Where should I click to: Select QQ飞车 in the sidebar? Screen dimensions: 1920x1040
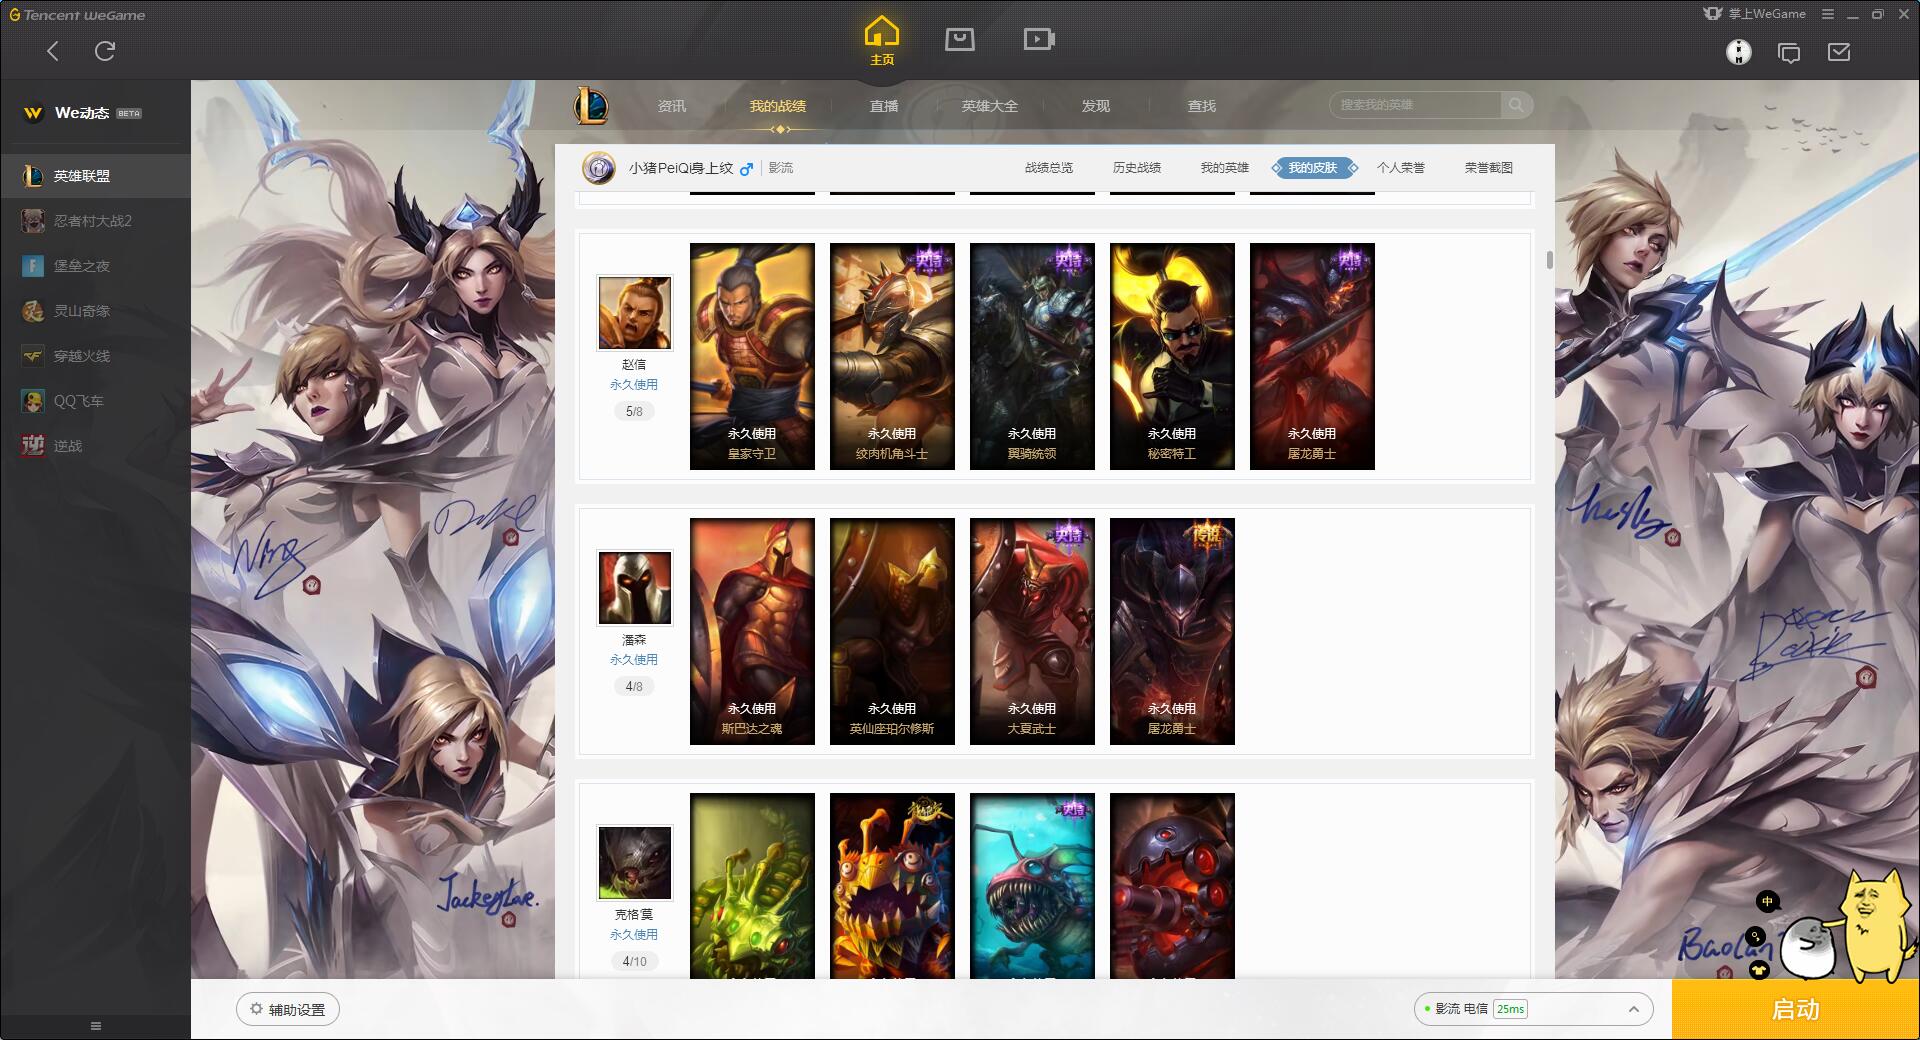(95, 401)
